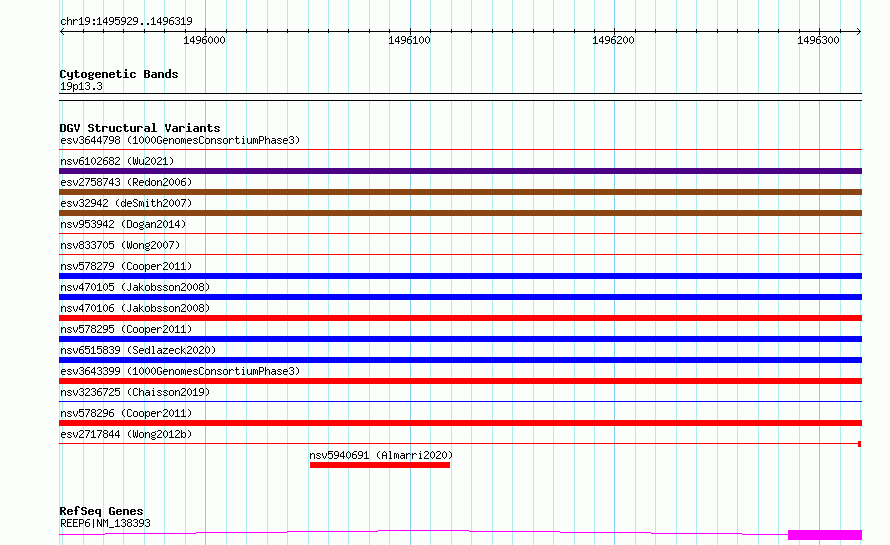The width and height of the screenshot is (890, 545).
Task: Open variant esv32942 (deSmith2007)
Action: pos(126,203)
